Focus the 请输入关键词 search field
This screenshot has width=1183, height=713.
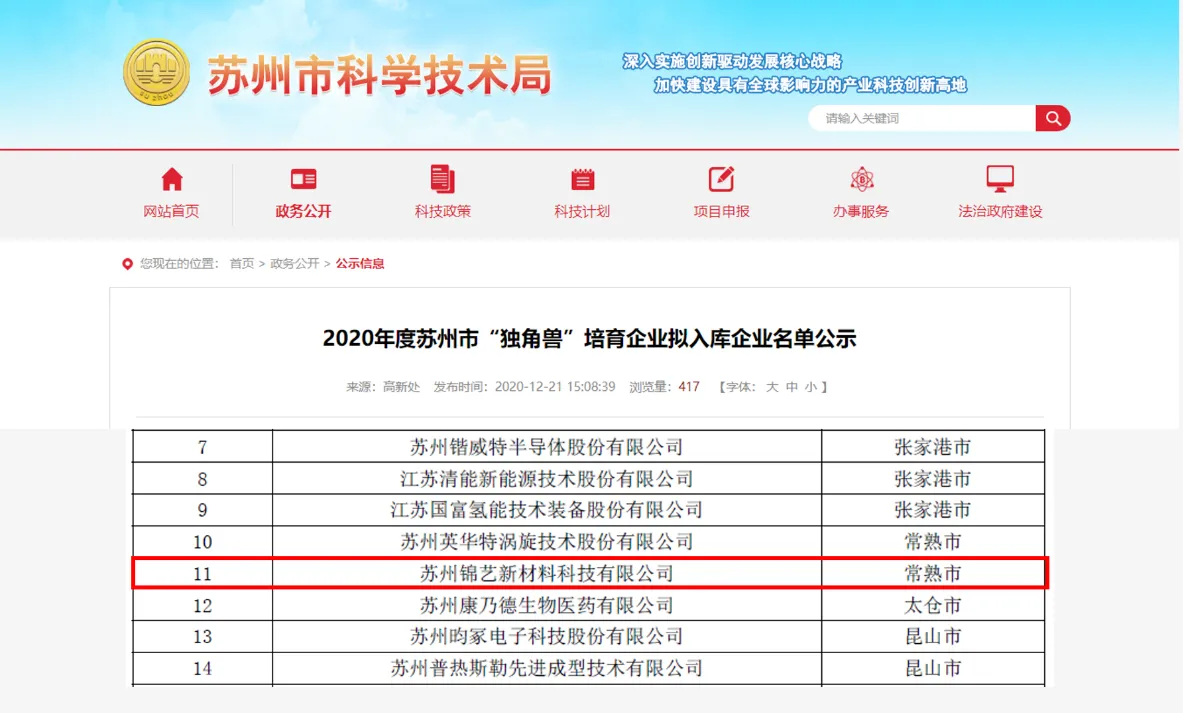(920, 118)
